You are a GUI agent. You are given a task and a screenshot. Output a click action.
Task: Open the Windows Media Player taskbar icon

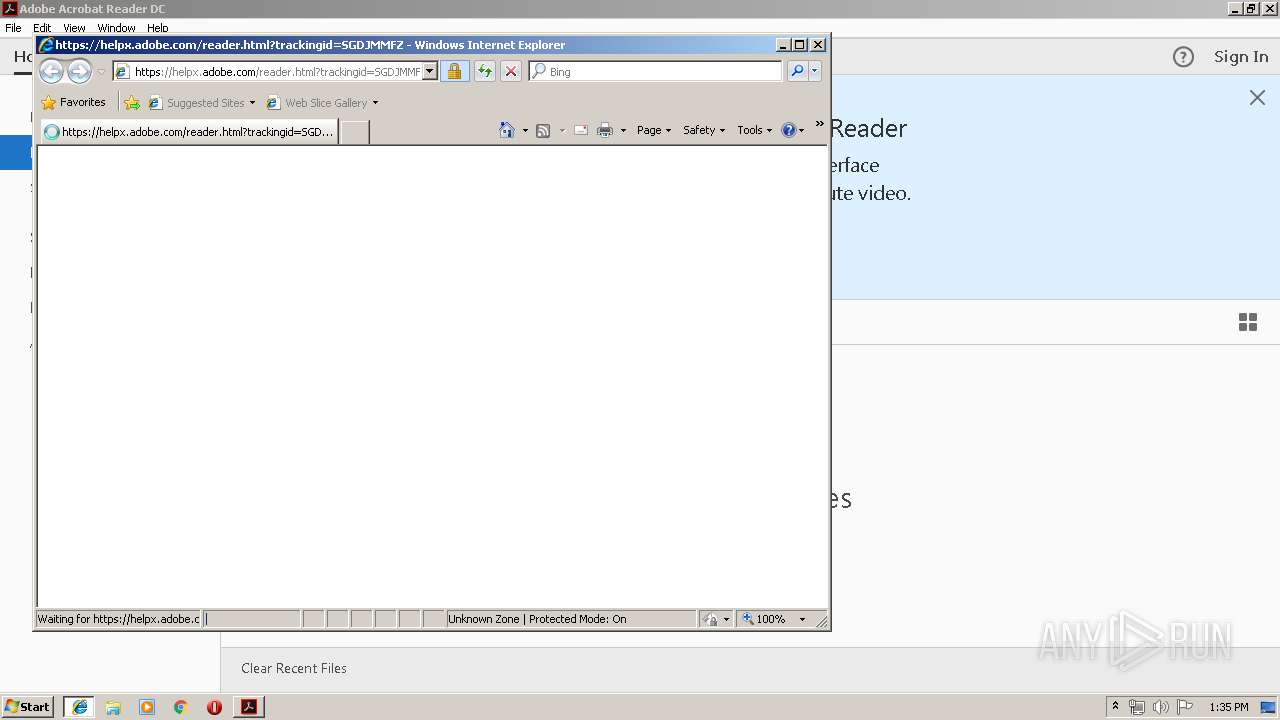(x=147, y=707)
